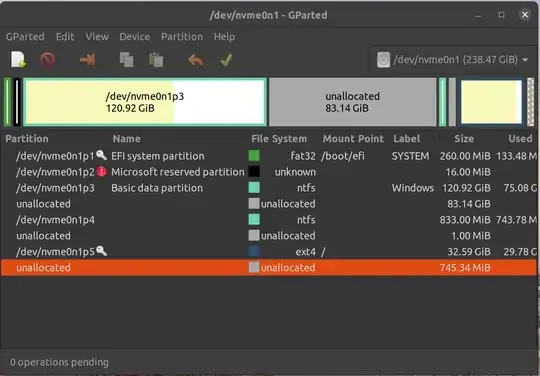Sort by the File System column header
The height and width of the screenshot is (376, 540).
click(x=279, y=139)
